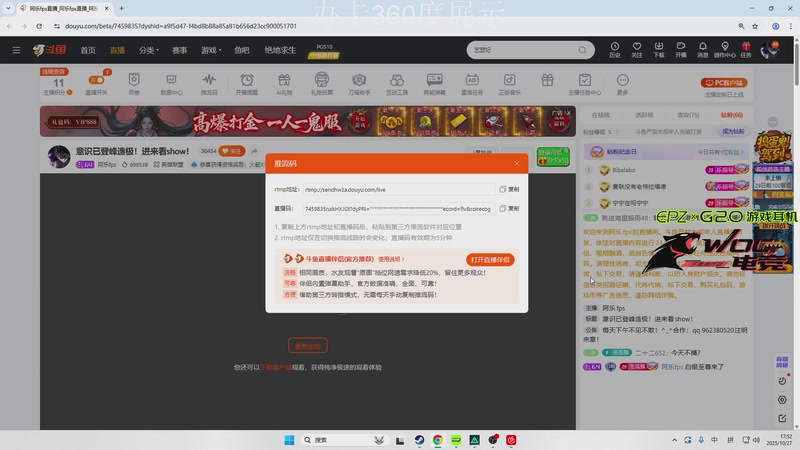Copy the rtmp address with 复制

[509, 189]
